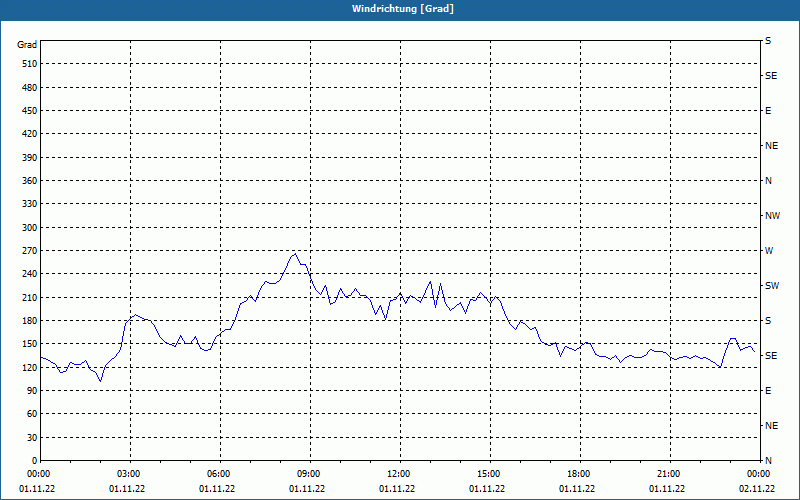Image resolution: width=800 pixels, height=500 pixels.
Task: Select the 'S' compass label beside the 180 gridline
Action: pyautogui.click(x=768, y=321)
